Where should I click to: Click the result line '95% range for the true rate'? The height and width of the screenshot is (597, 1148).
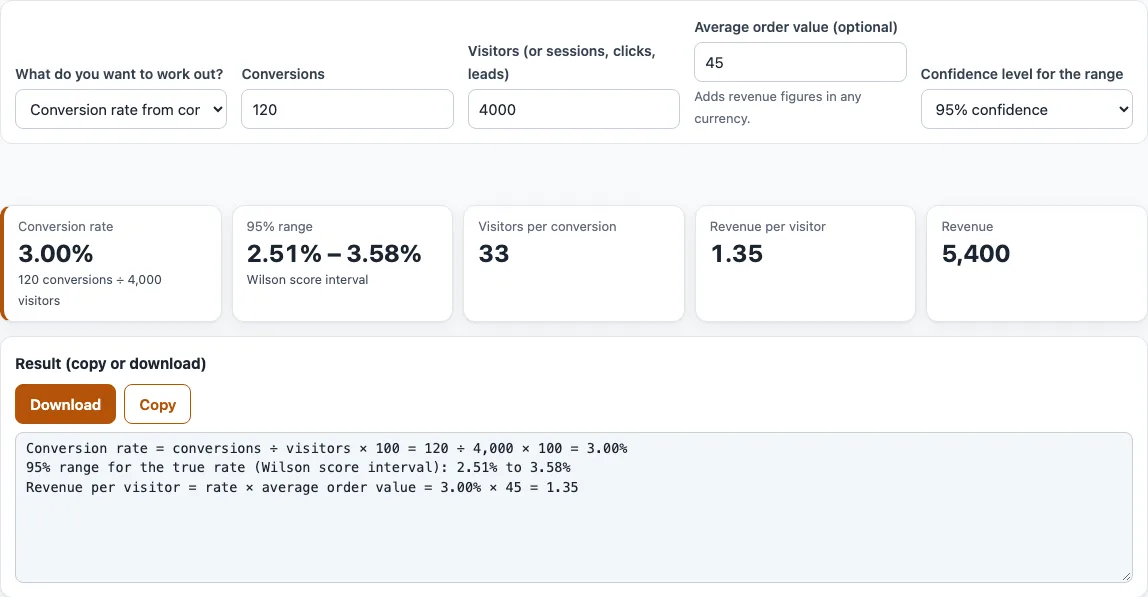[x=298, y=467]
